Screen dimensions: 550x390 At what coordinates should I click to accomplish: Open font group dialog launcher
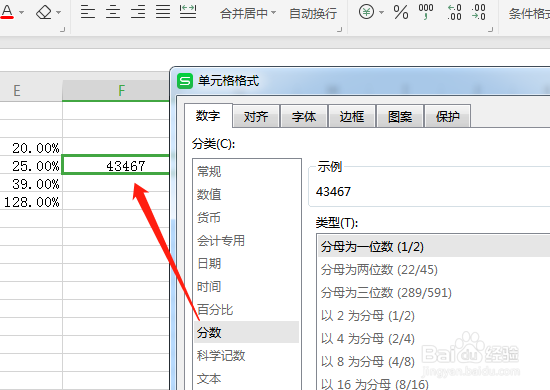coord(62,29)
